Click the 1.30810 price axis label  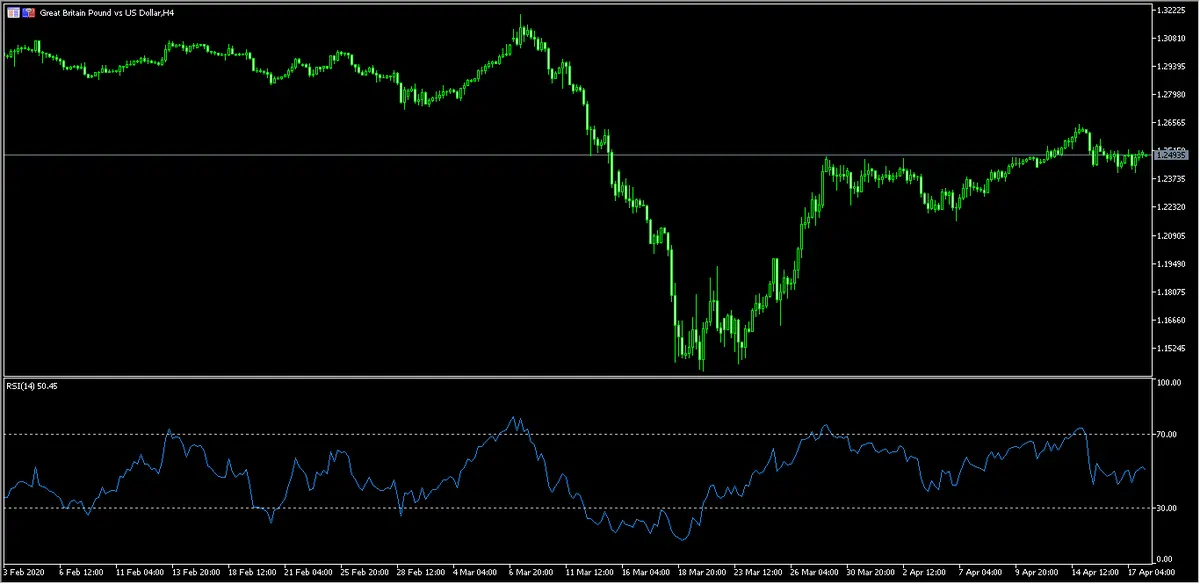tap(1170, 39)
